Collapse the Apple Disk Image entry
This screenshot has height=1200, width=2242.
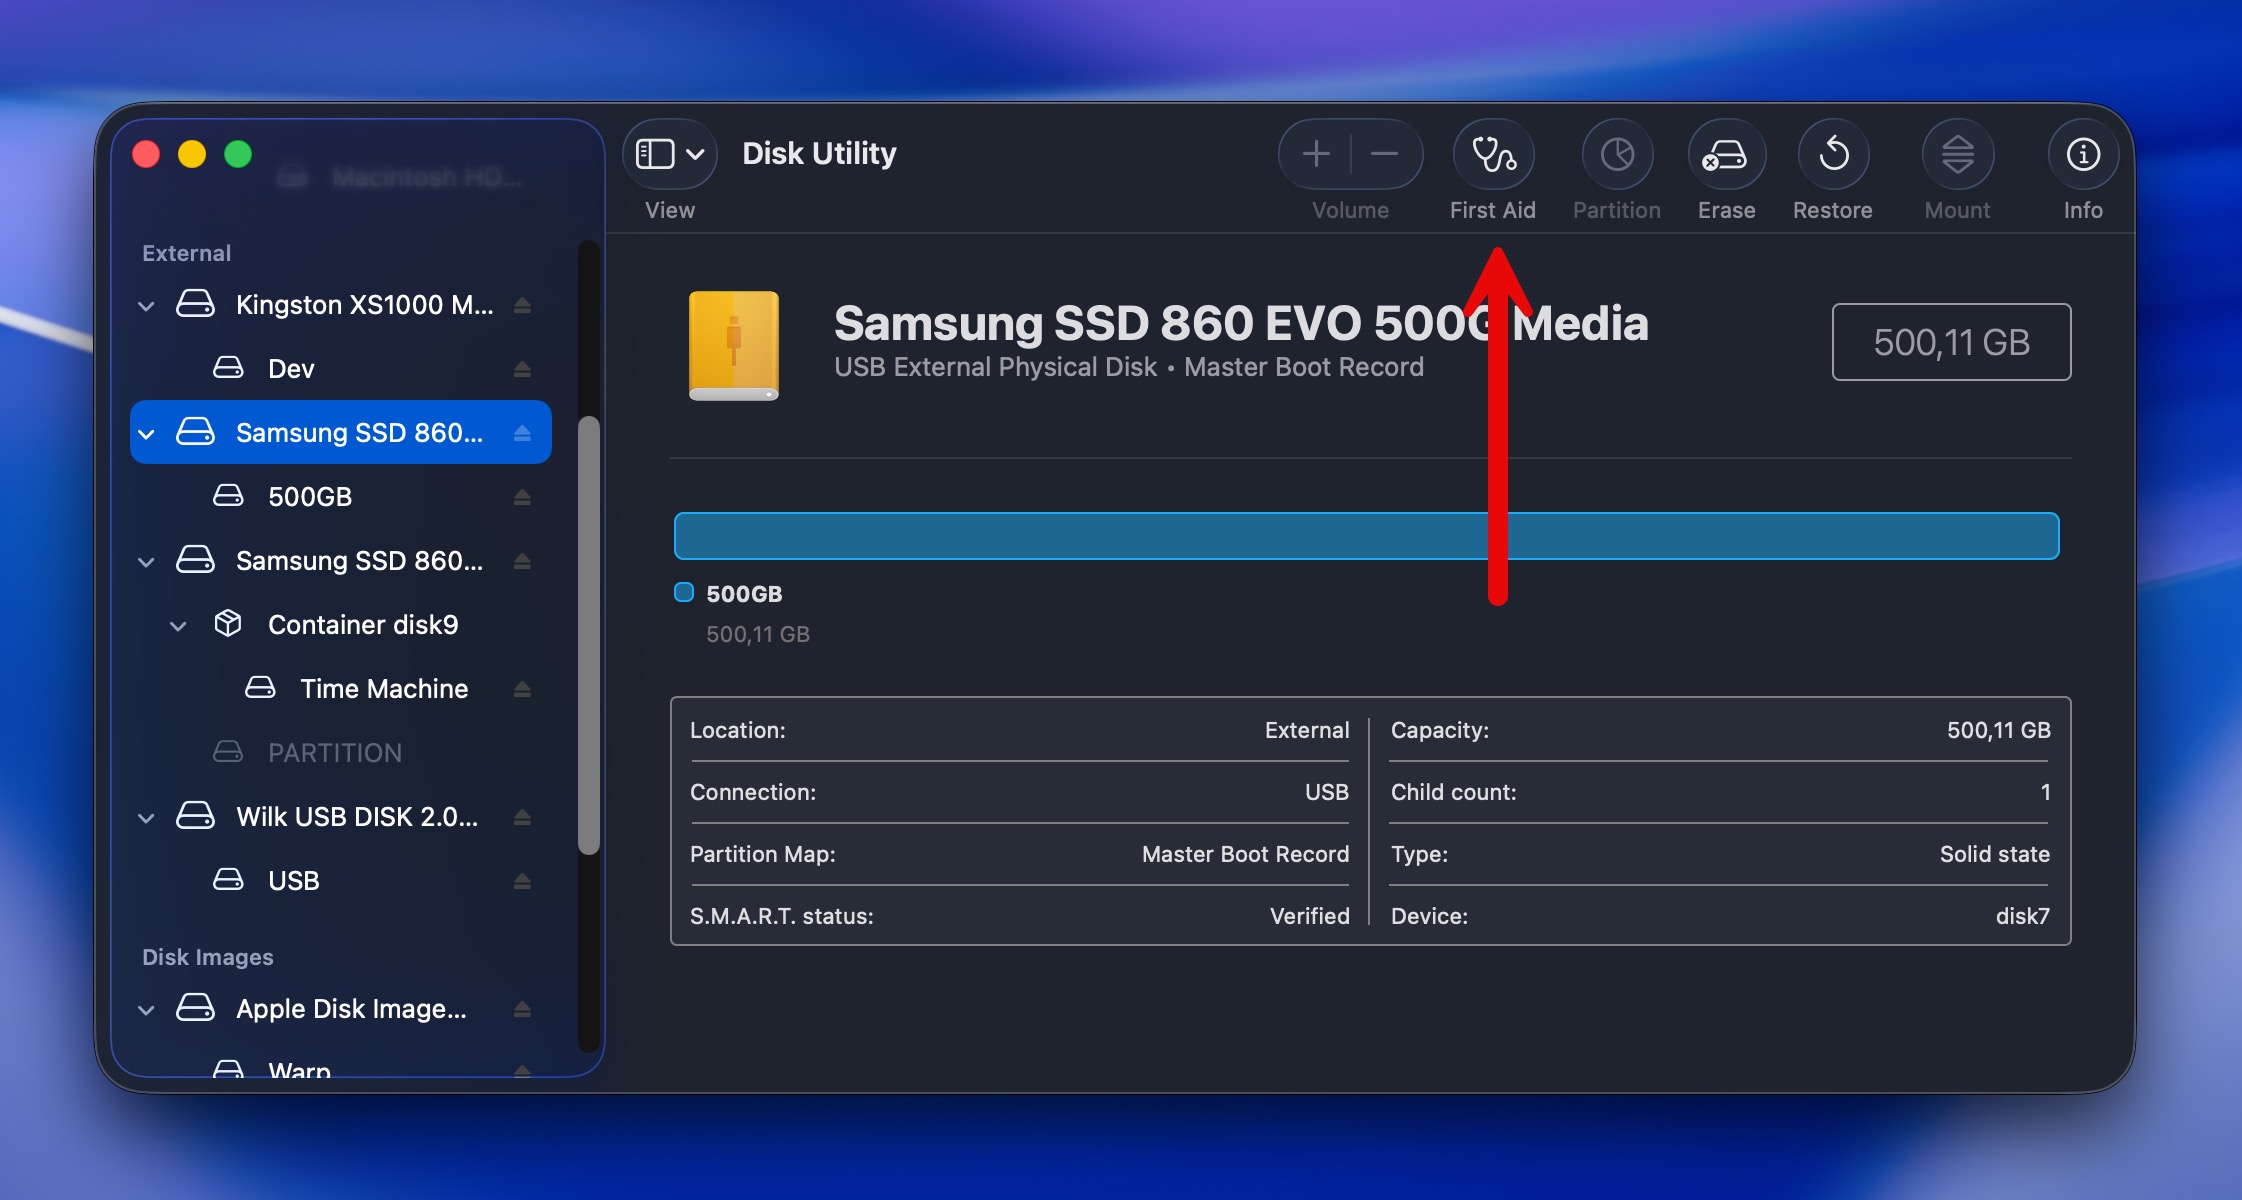[x=147, y=1010]
